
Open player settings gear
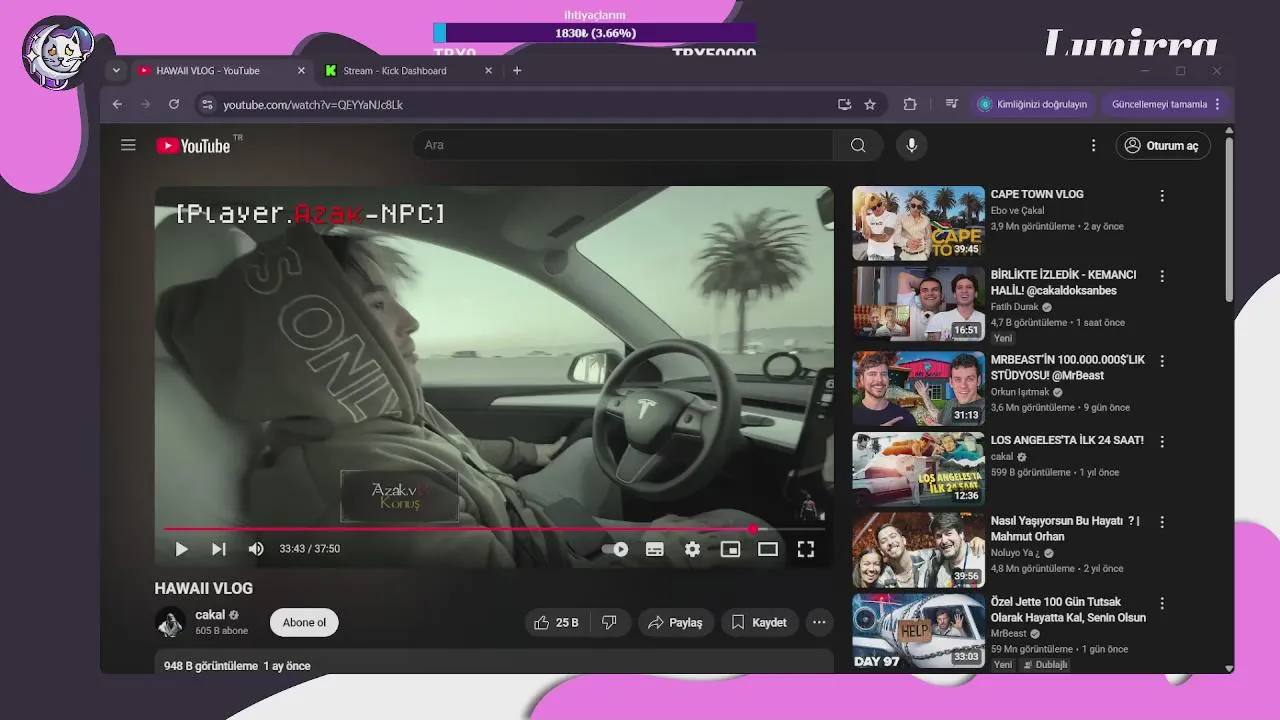pos(692,549)
